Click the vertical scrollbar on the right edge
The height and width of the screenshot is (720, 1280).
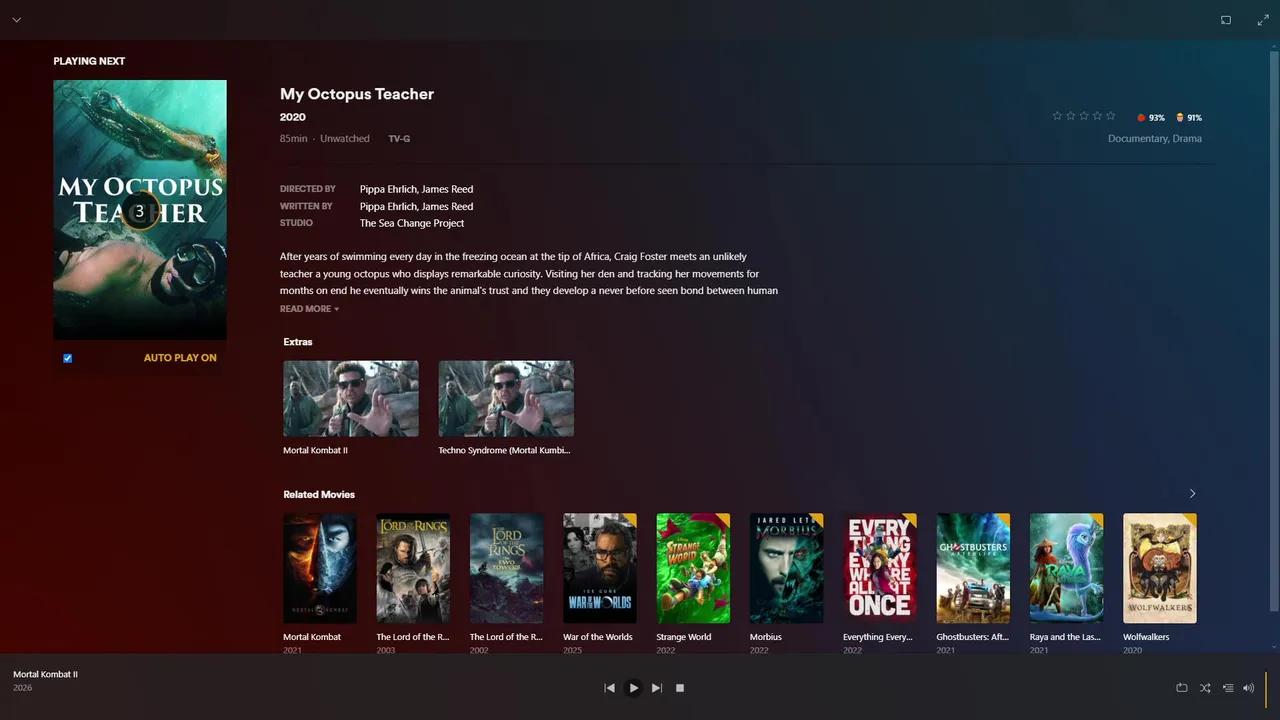click(x=1273, y=330)
